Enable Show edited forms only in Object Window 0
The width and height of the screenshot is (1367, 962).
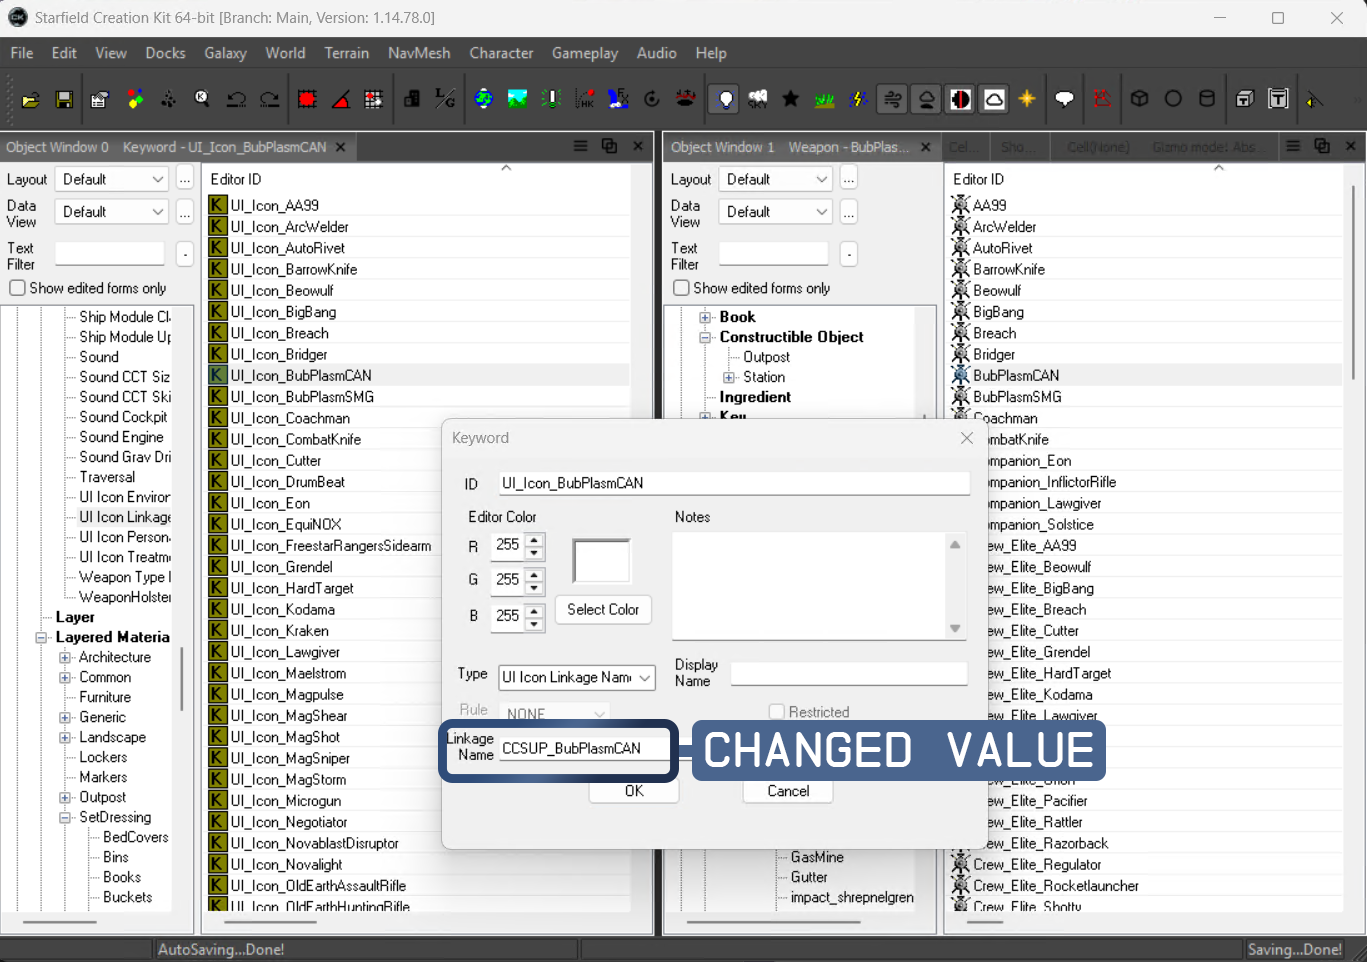pyautogui.click(x=17, y=287)
